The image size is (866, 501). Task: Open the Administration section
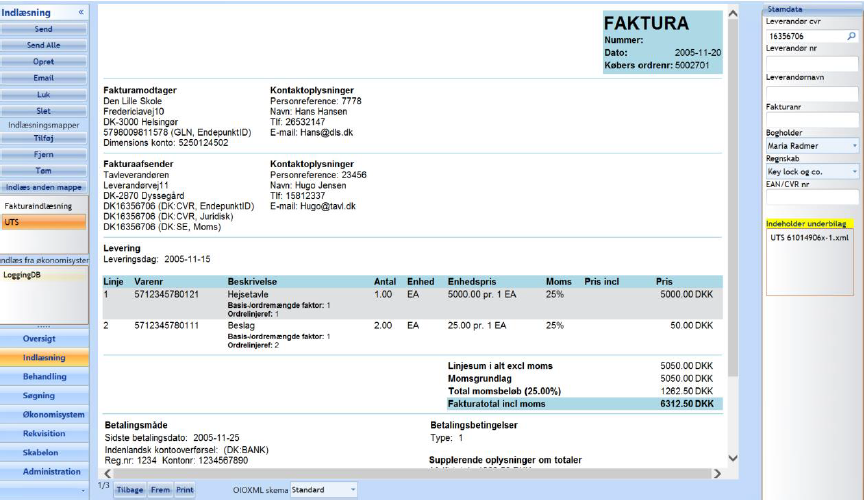point(44,472)
